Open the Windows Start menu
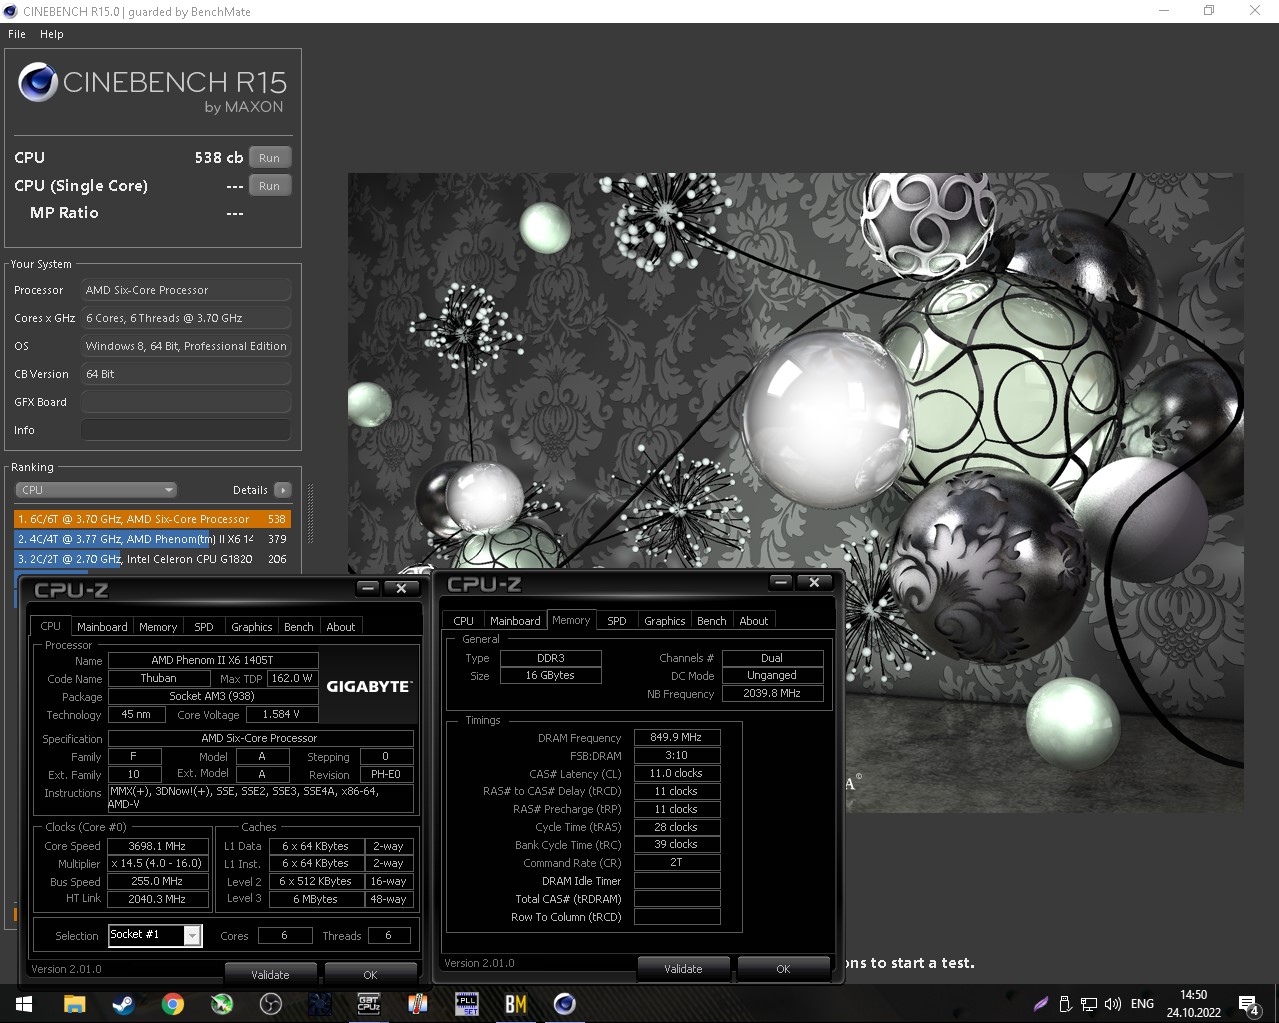Screen dimensions: 1279x1023 (24, 1003)
